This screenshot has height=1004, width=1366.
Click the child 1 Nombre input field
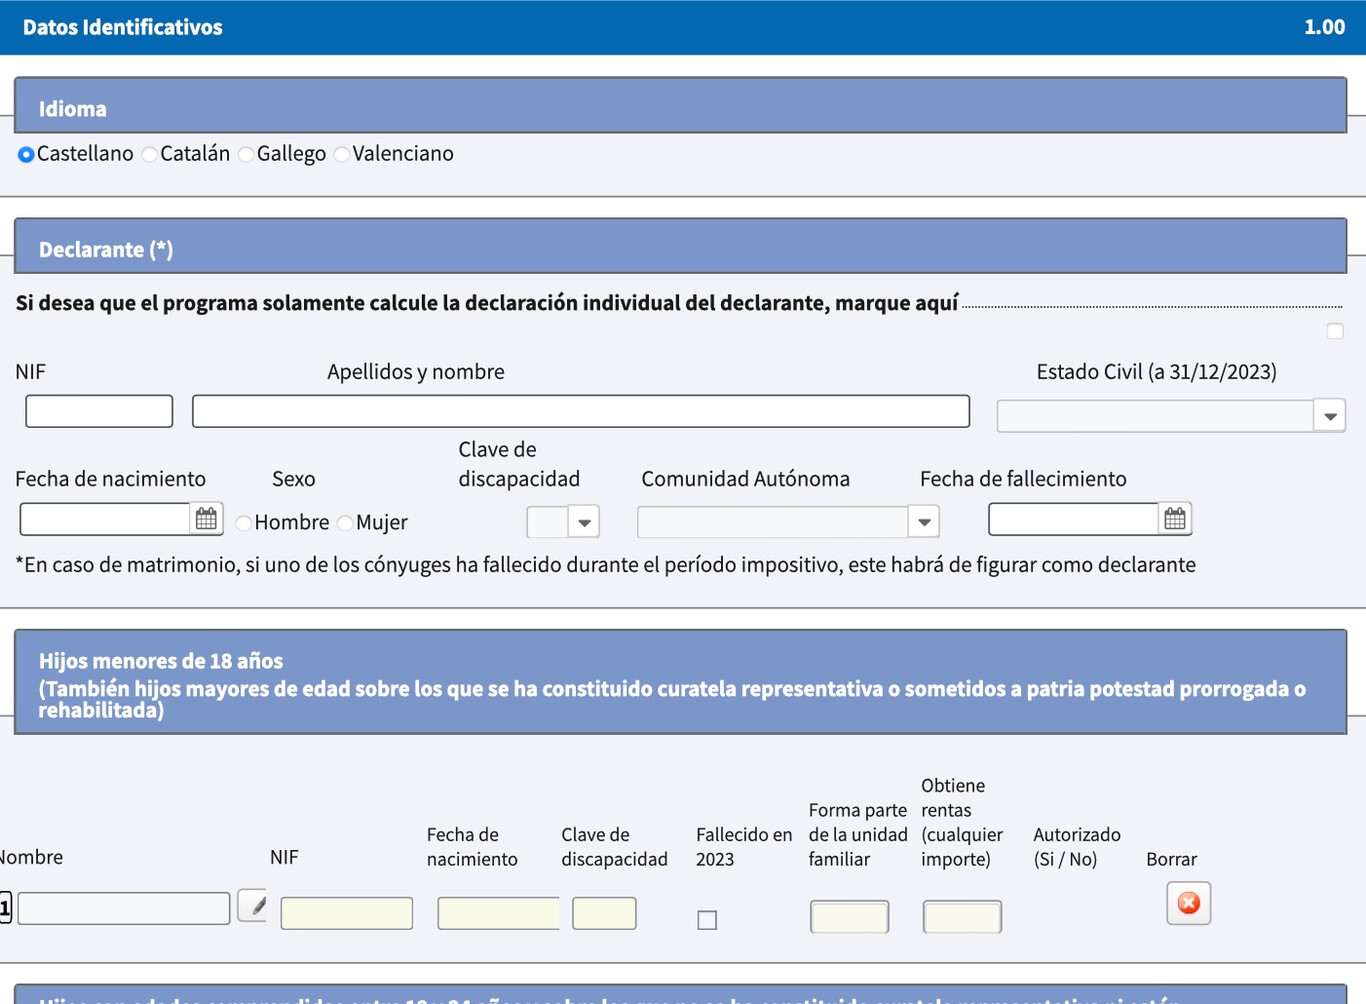124,908
